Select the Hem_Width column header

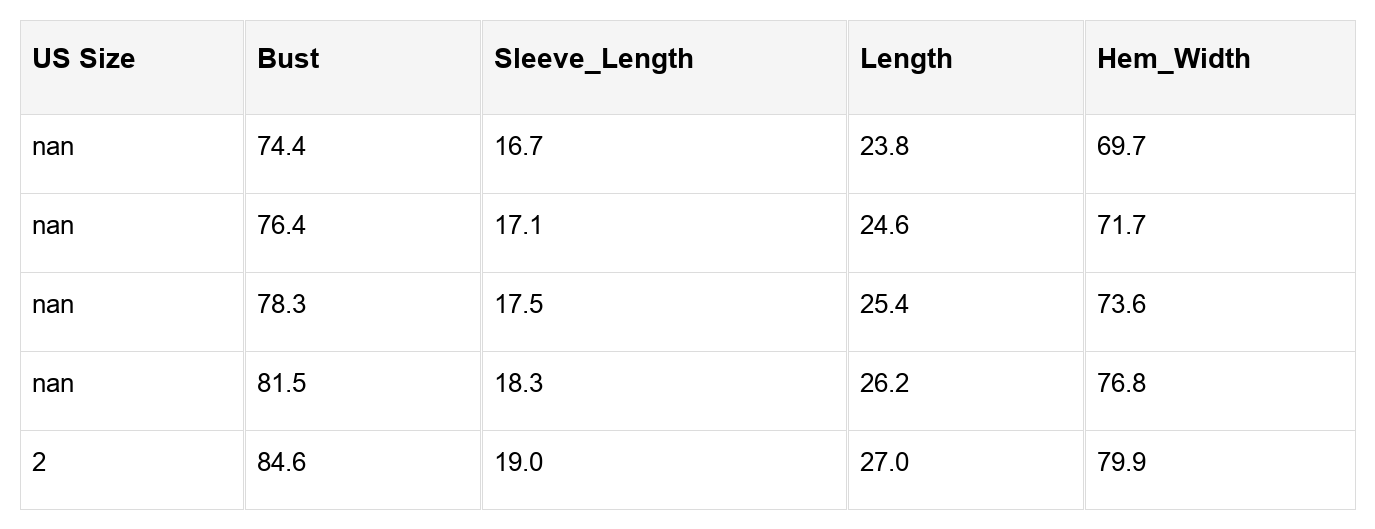point(1173,59)
